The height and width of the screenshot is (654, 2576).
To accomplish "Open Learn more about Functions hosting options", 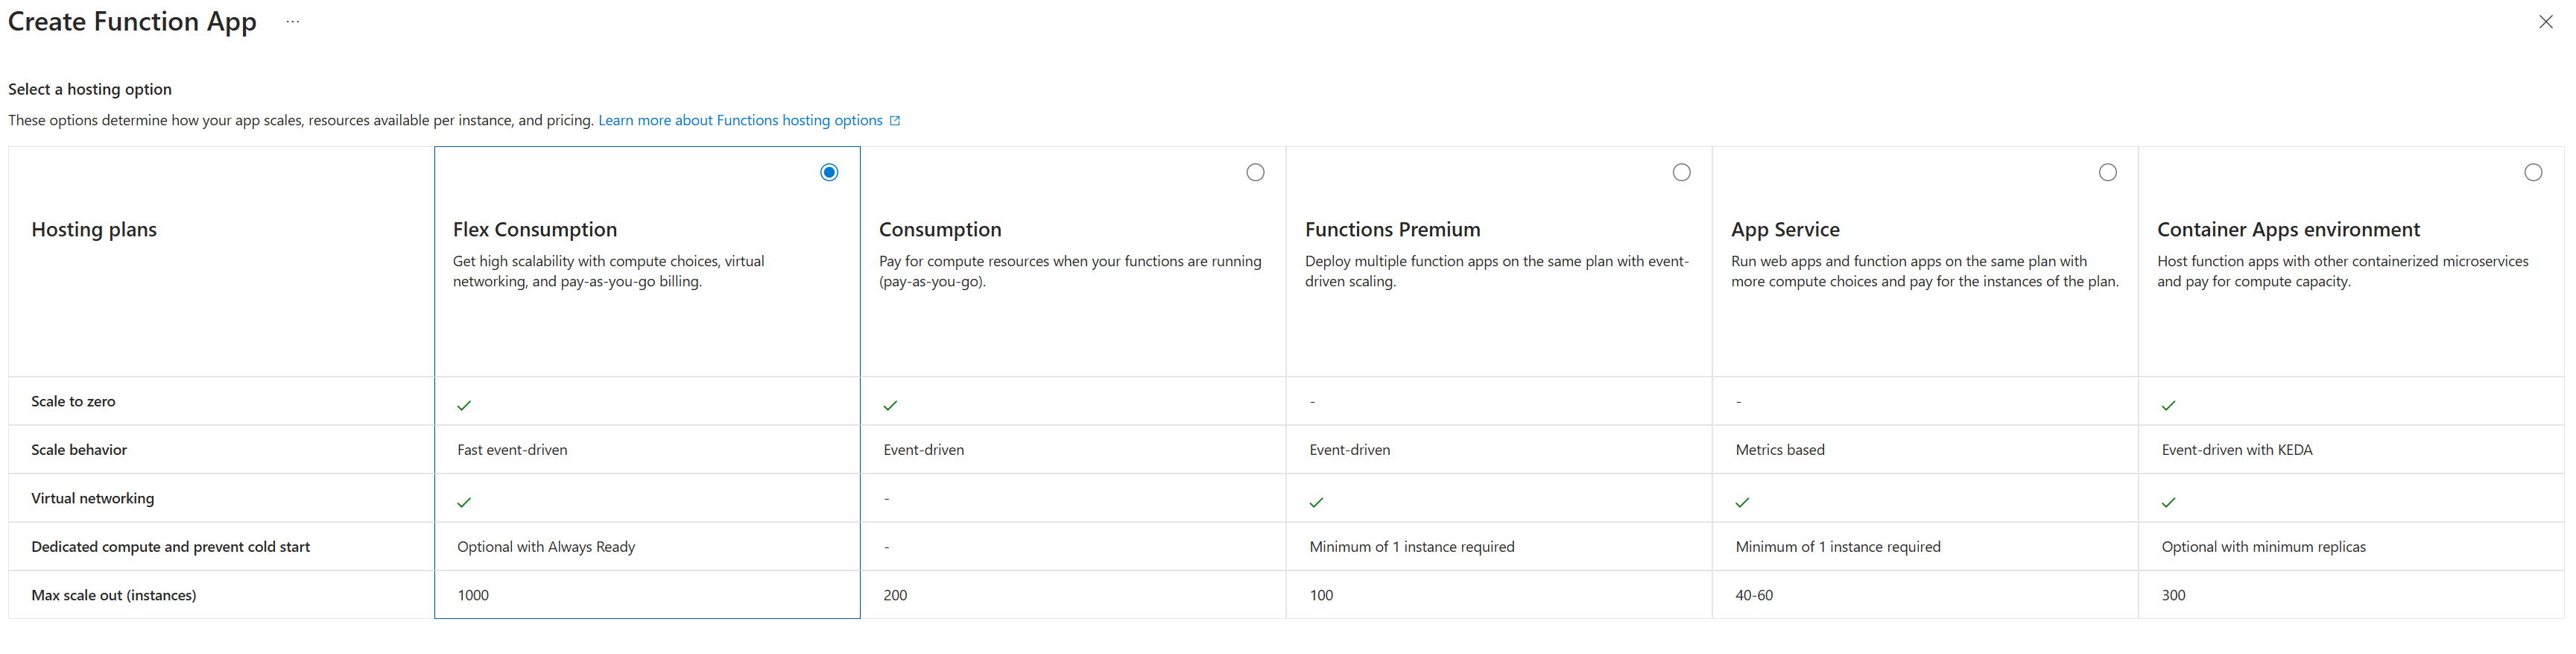I will tap(740, 120).
